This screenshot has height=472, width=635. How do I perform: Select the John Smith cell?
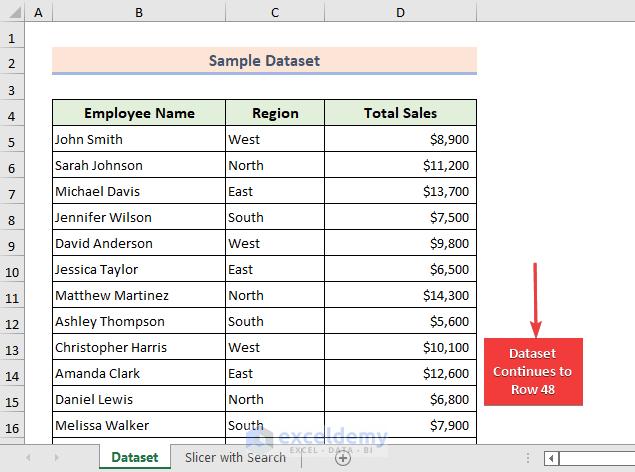[x=139, y=139]
